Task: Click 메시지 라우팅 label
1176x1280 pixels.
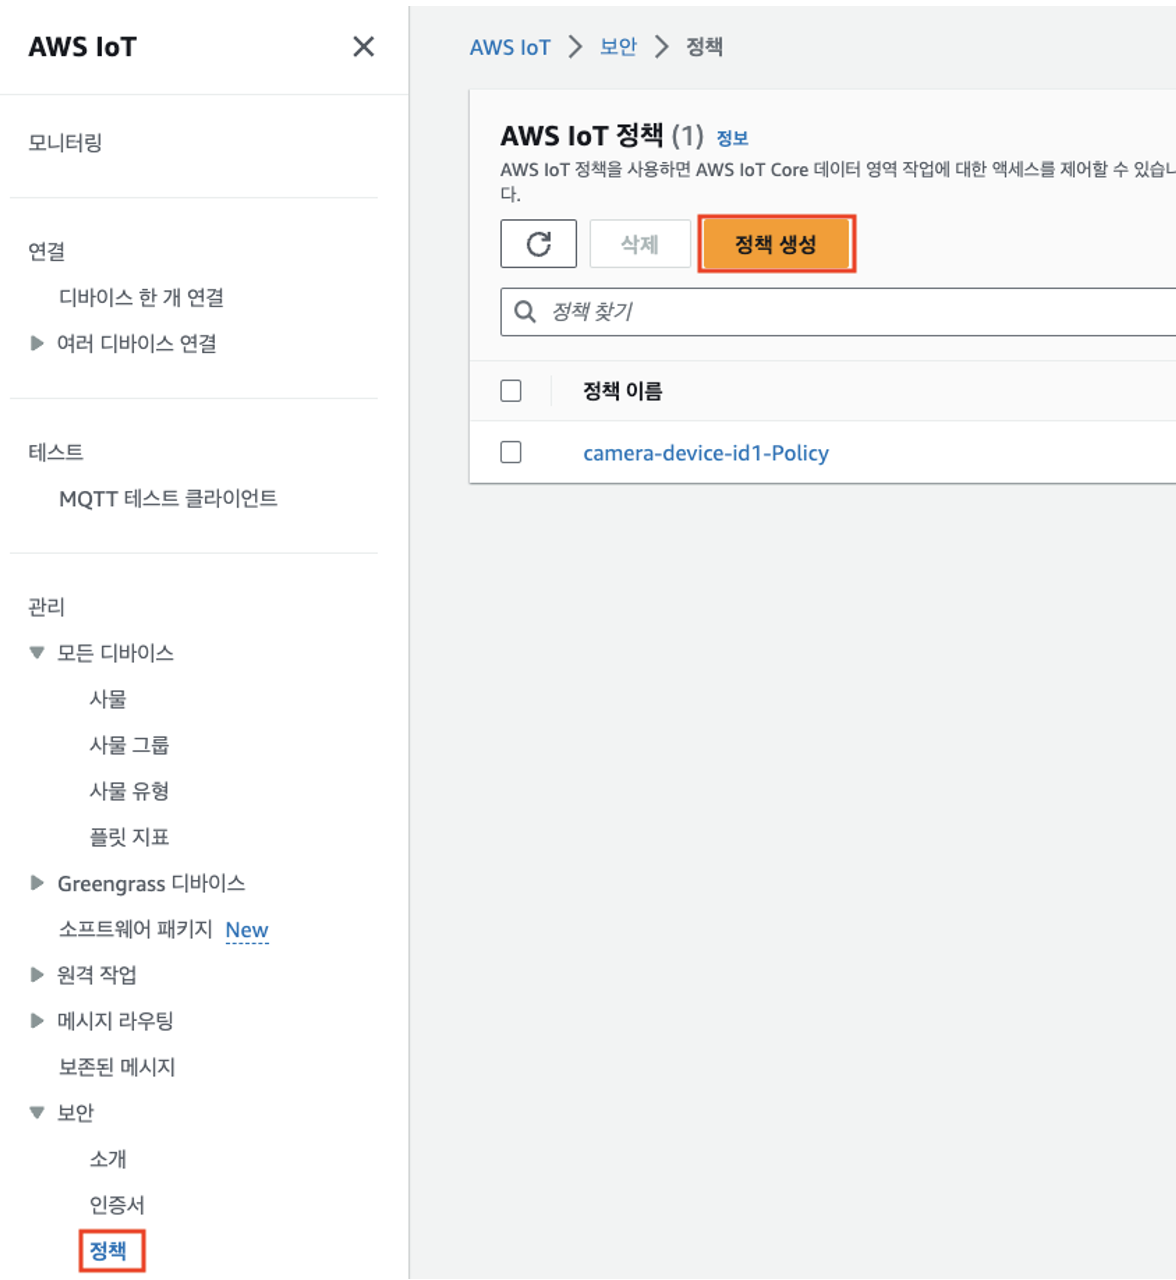Action: point(115,1021)
